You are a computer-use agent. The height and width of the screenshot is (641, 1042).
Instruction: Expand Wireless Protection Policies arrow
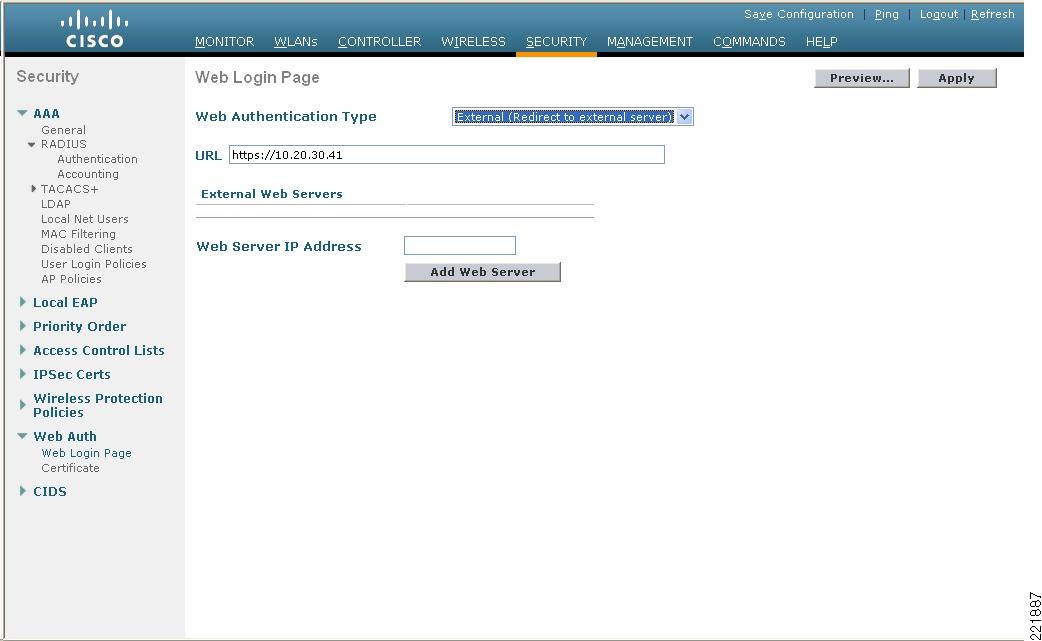coord(23,405)
